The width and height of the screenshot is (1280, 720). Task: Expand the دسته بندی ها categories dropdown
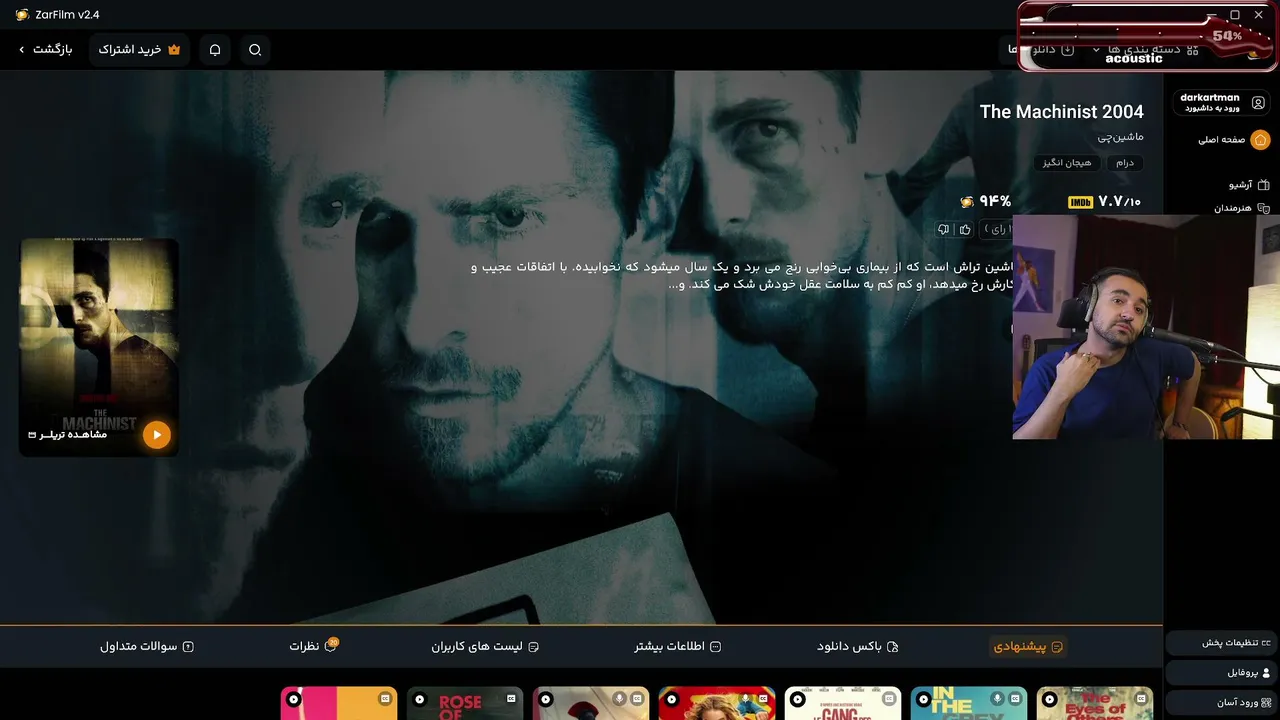tap(1145, 50)
